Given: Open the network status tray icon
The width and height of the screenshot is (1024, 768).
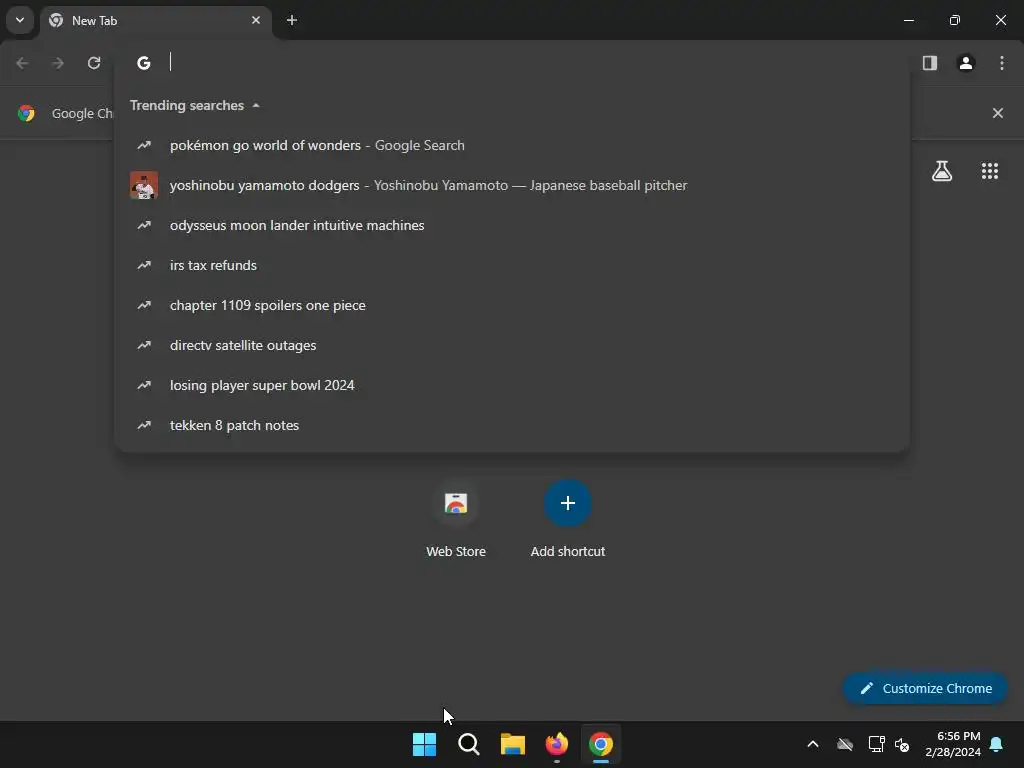Looking at the screenshot, I should coord(876,744).
